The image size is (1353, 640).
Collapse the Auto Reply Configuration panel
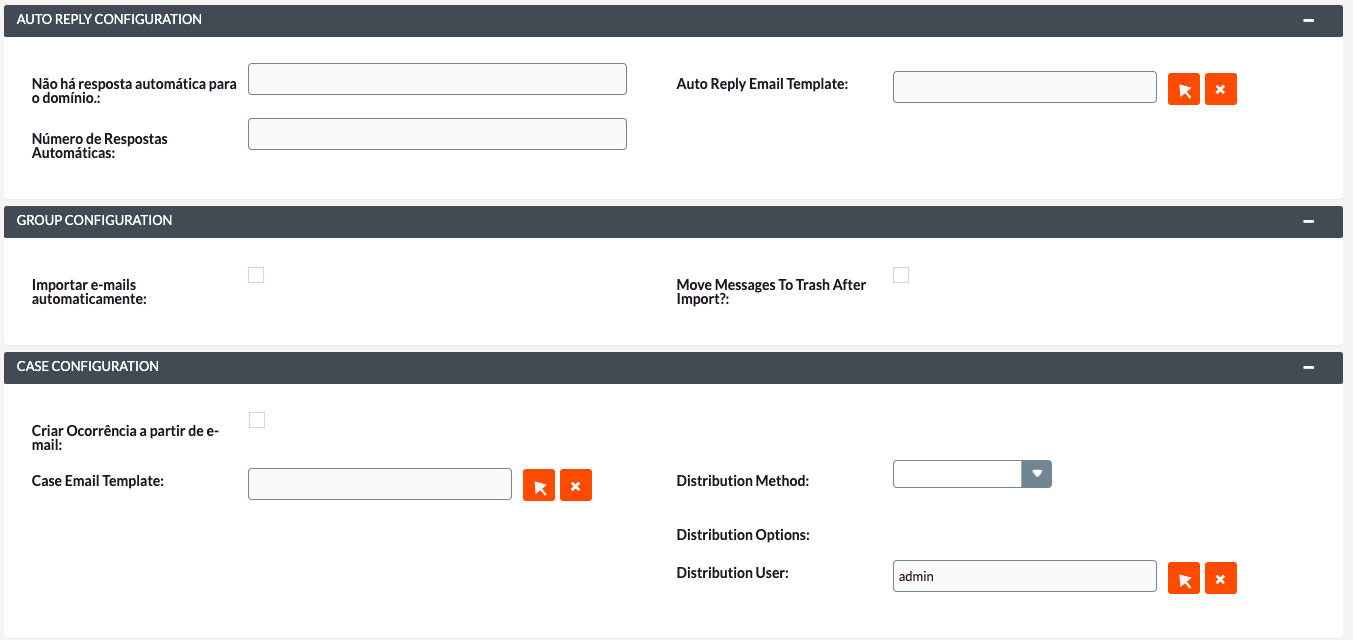(1308, 20)
